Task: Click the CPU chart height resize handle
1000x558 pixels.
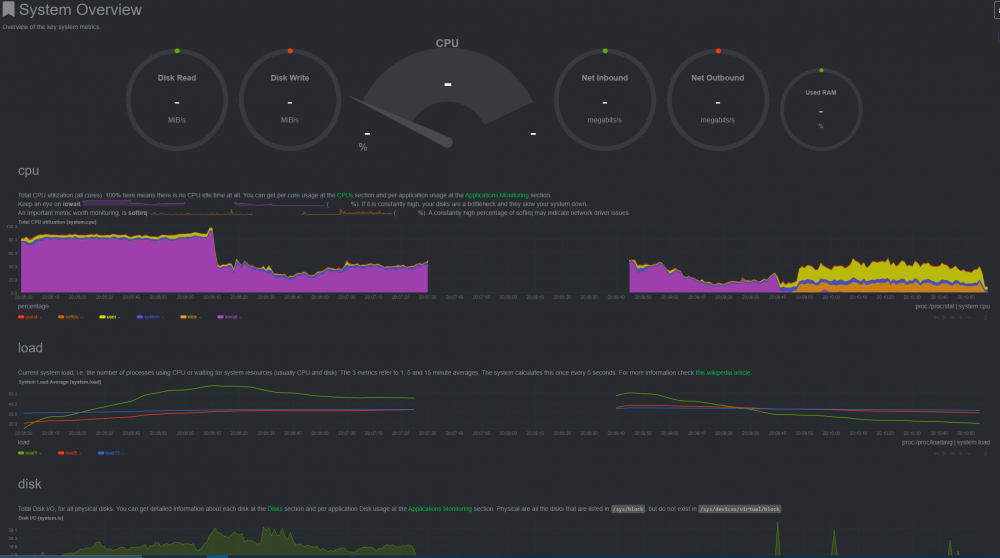Action: (x=985, y=318)
